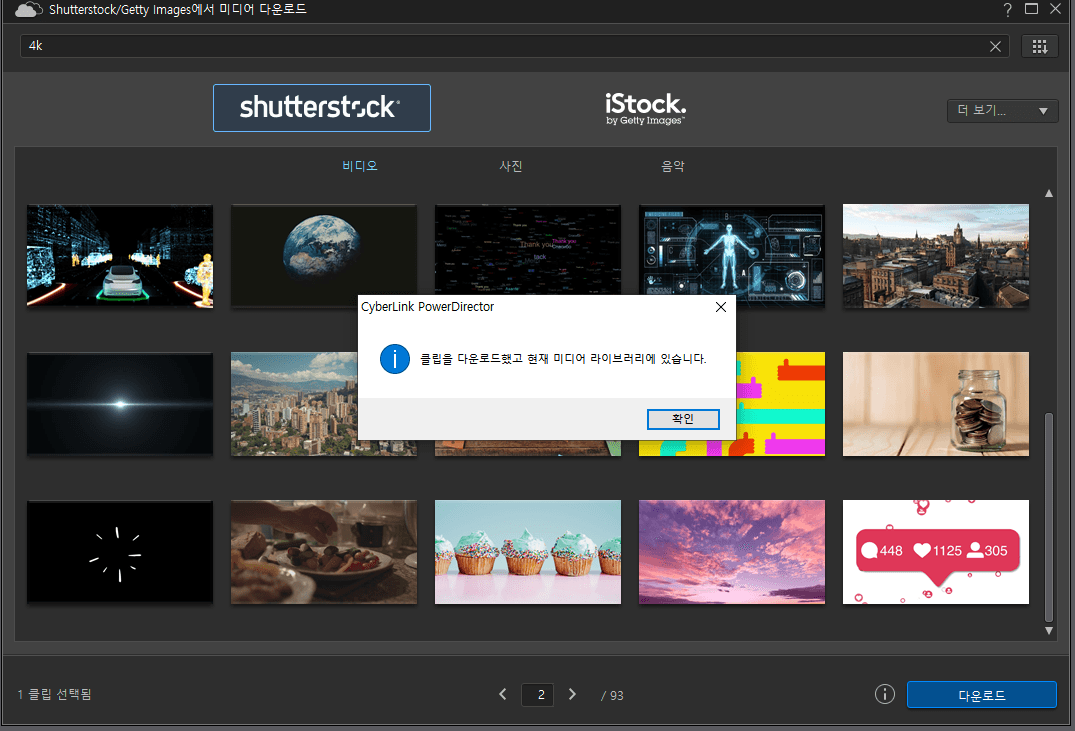Switch to the 음악 tab
Screen dimensions: 1075x731
[x=673, y=166]
